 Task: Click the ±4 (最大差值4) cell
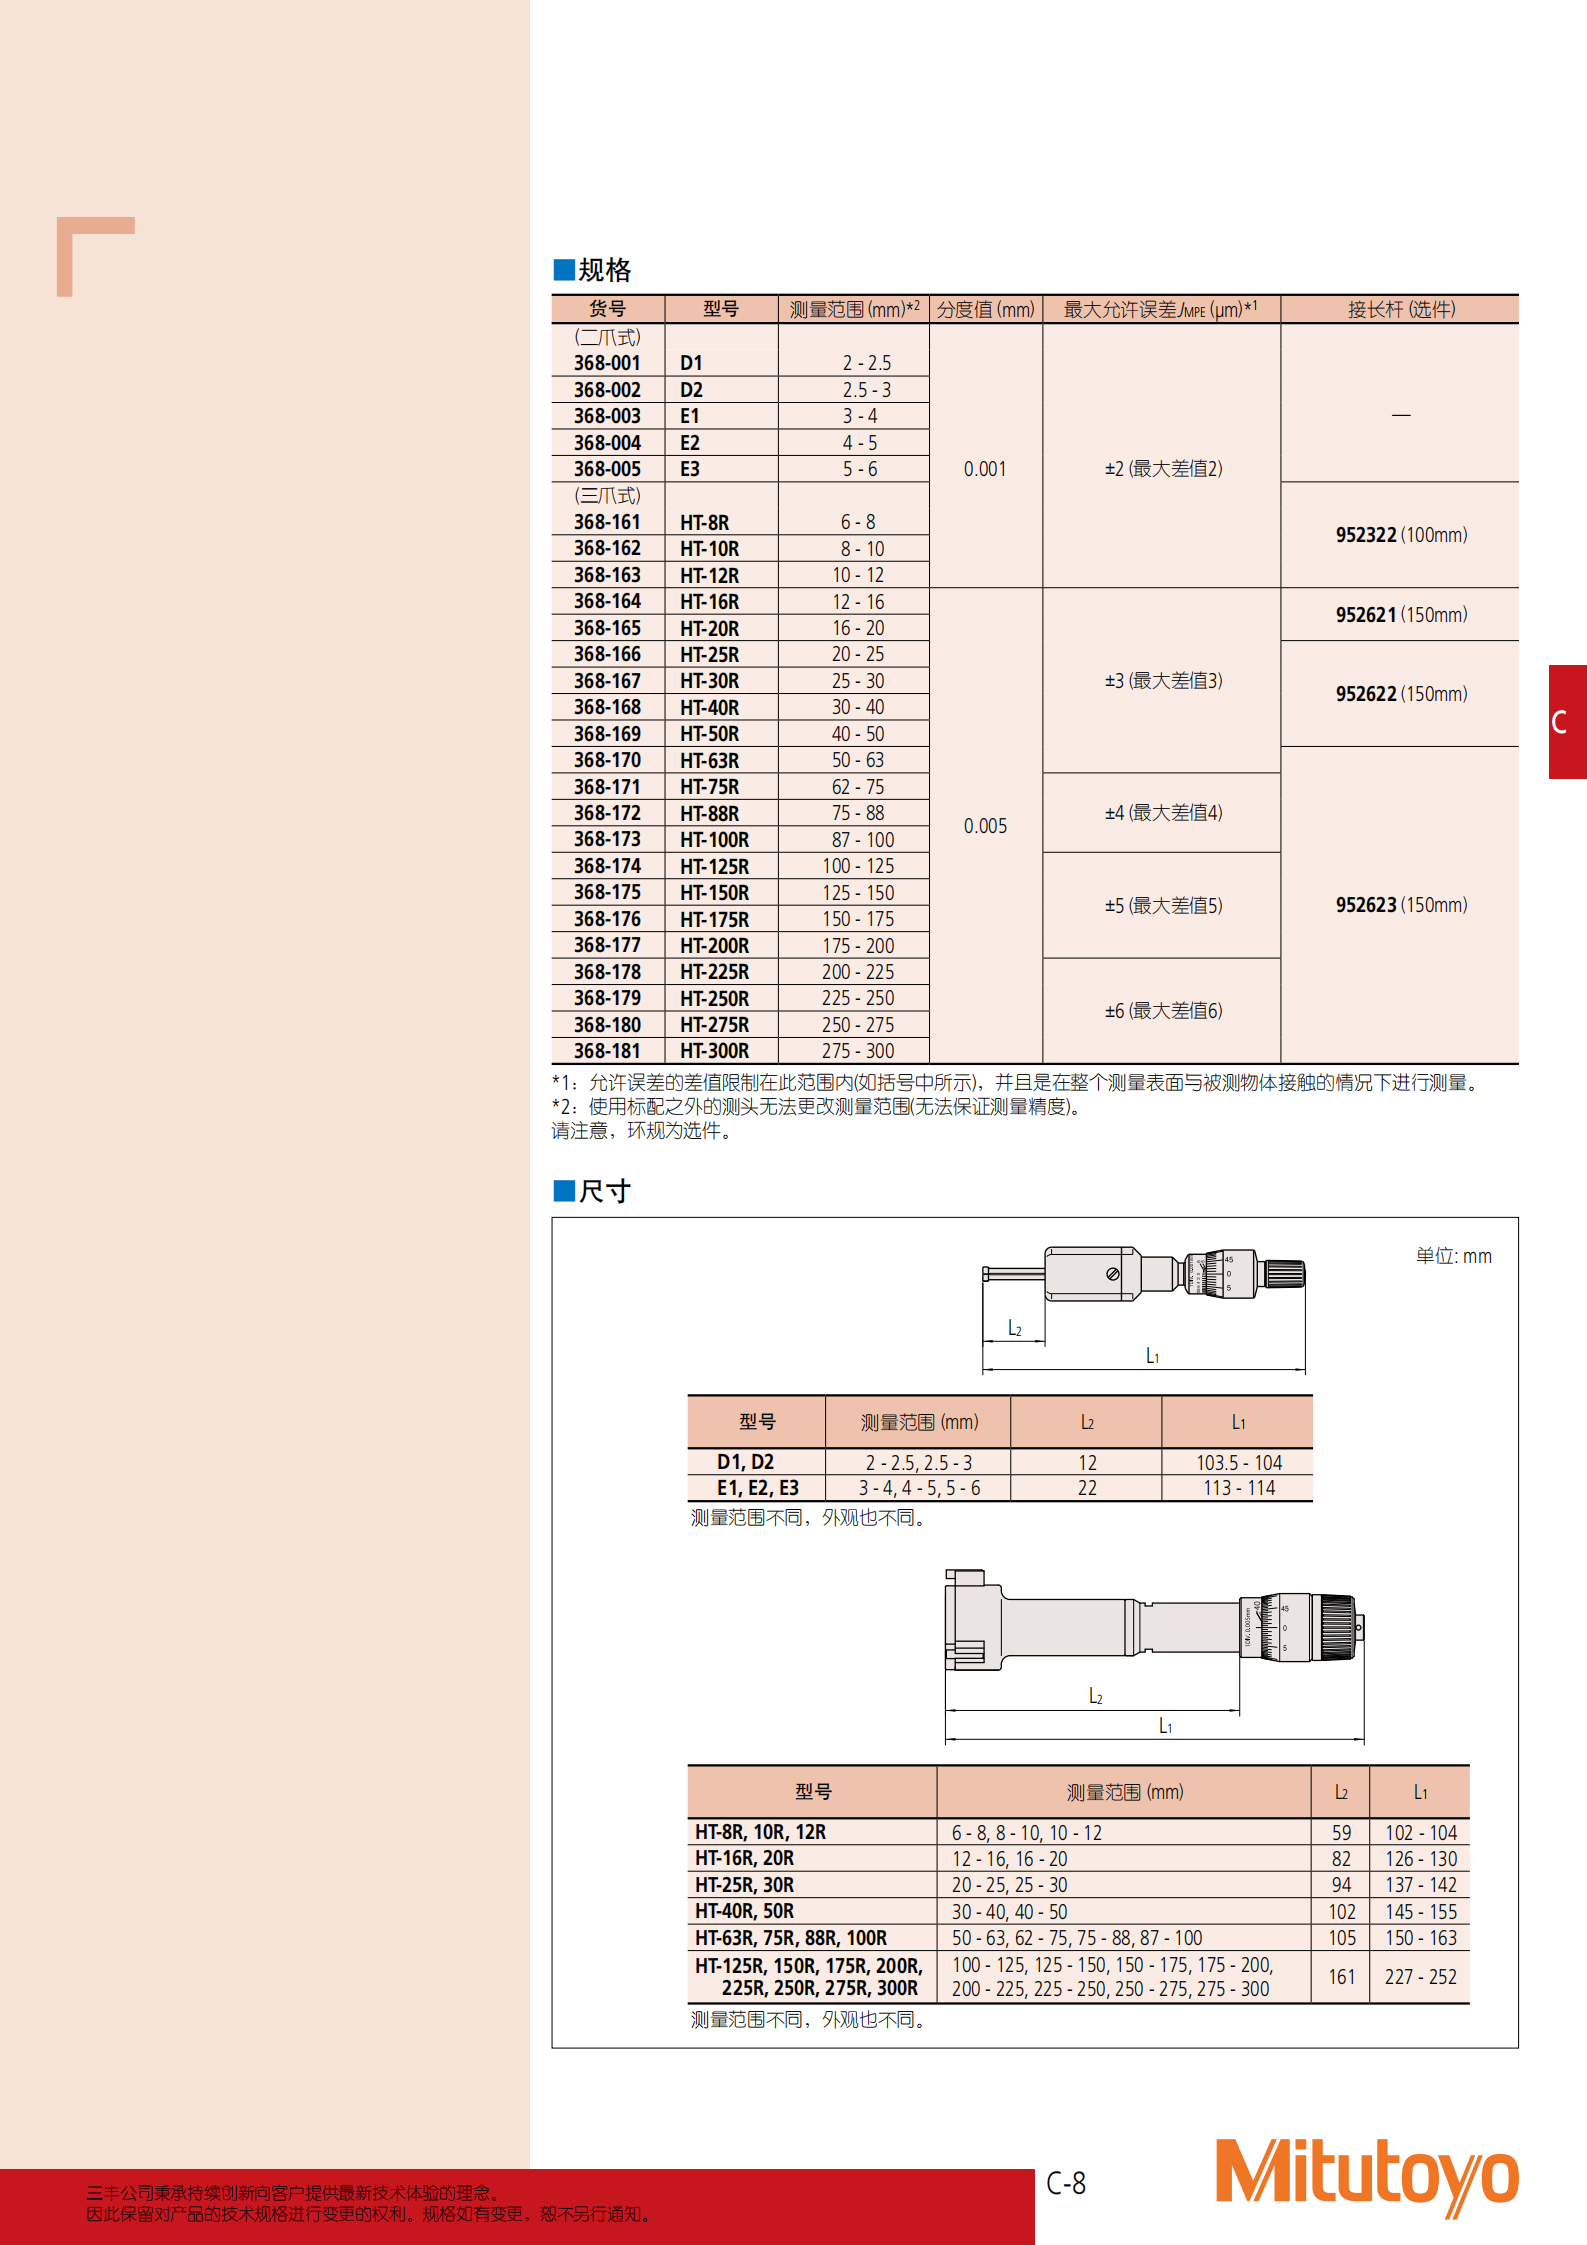click(1163, 813)
